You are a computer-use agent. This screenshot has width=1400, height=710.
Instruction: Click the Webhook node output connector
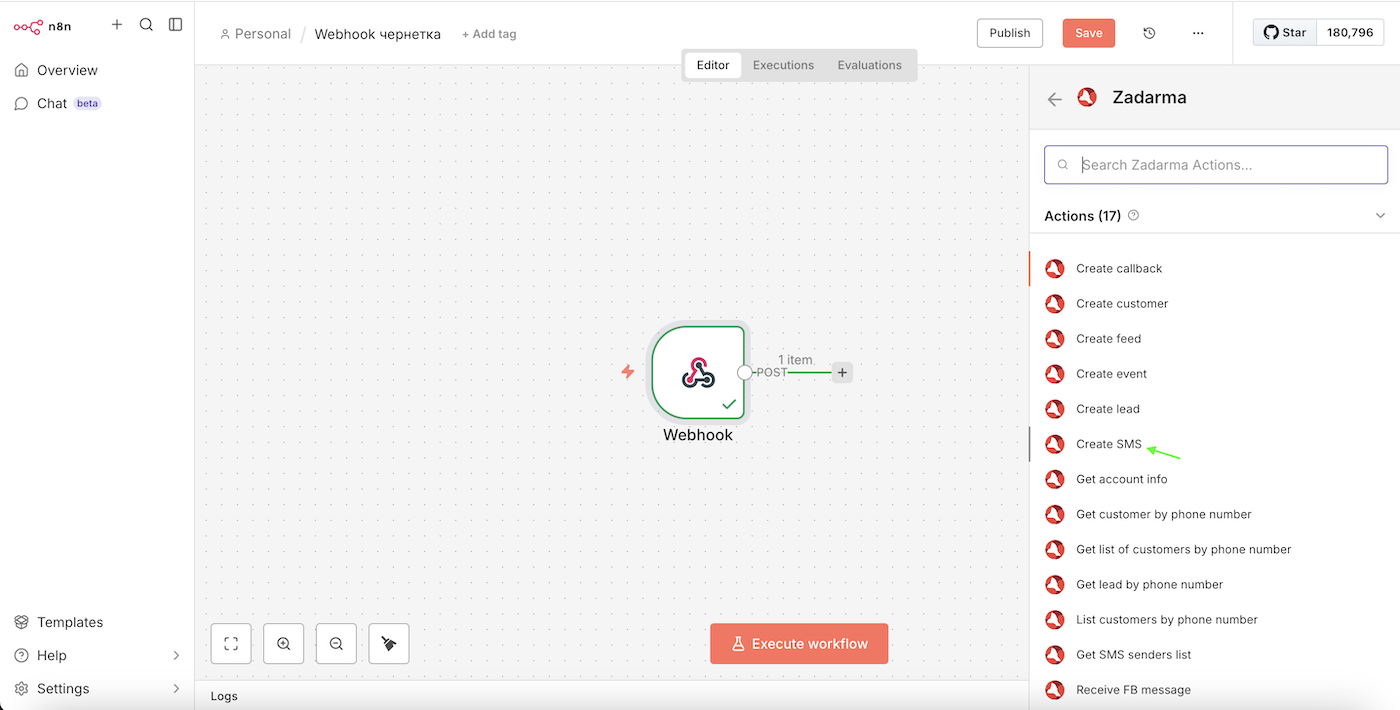(744, 372)
